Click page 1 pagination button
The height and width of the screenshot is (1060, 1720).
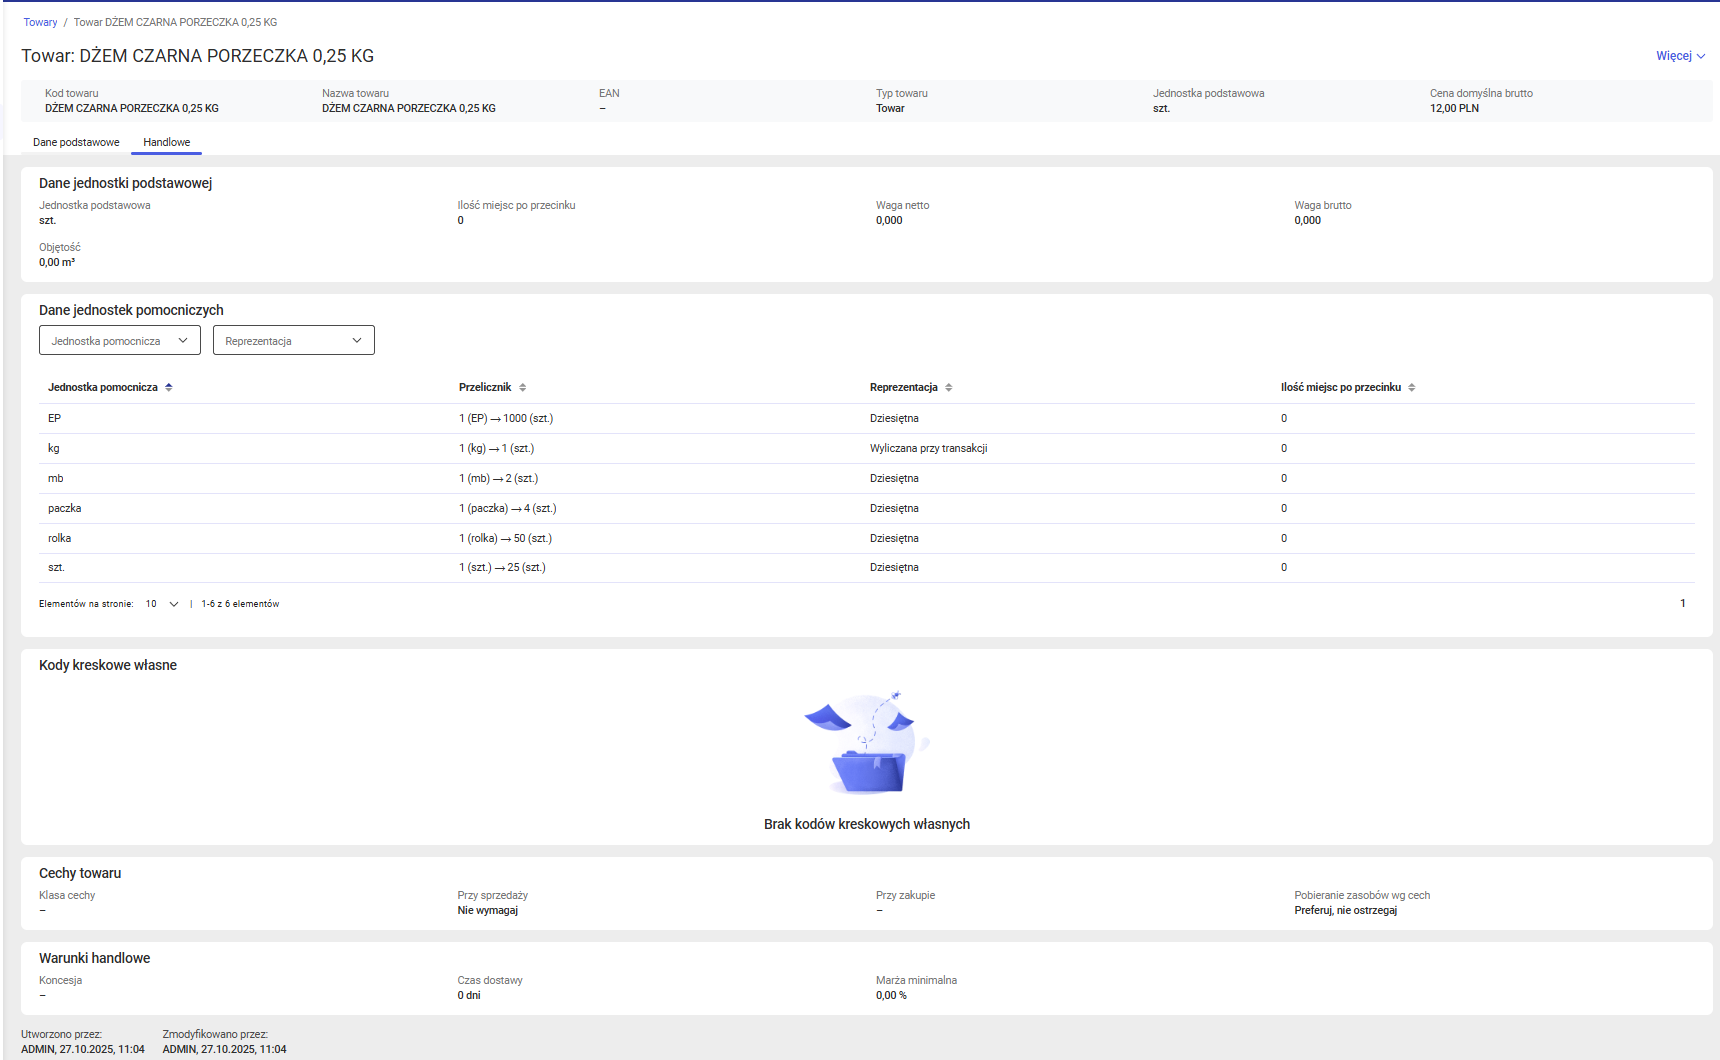point(1683,603)
